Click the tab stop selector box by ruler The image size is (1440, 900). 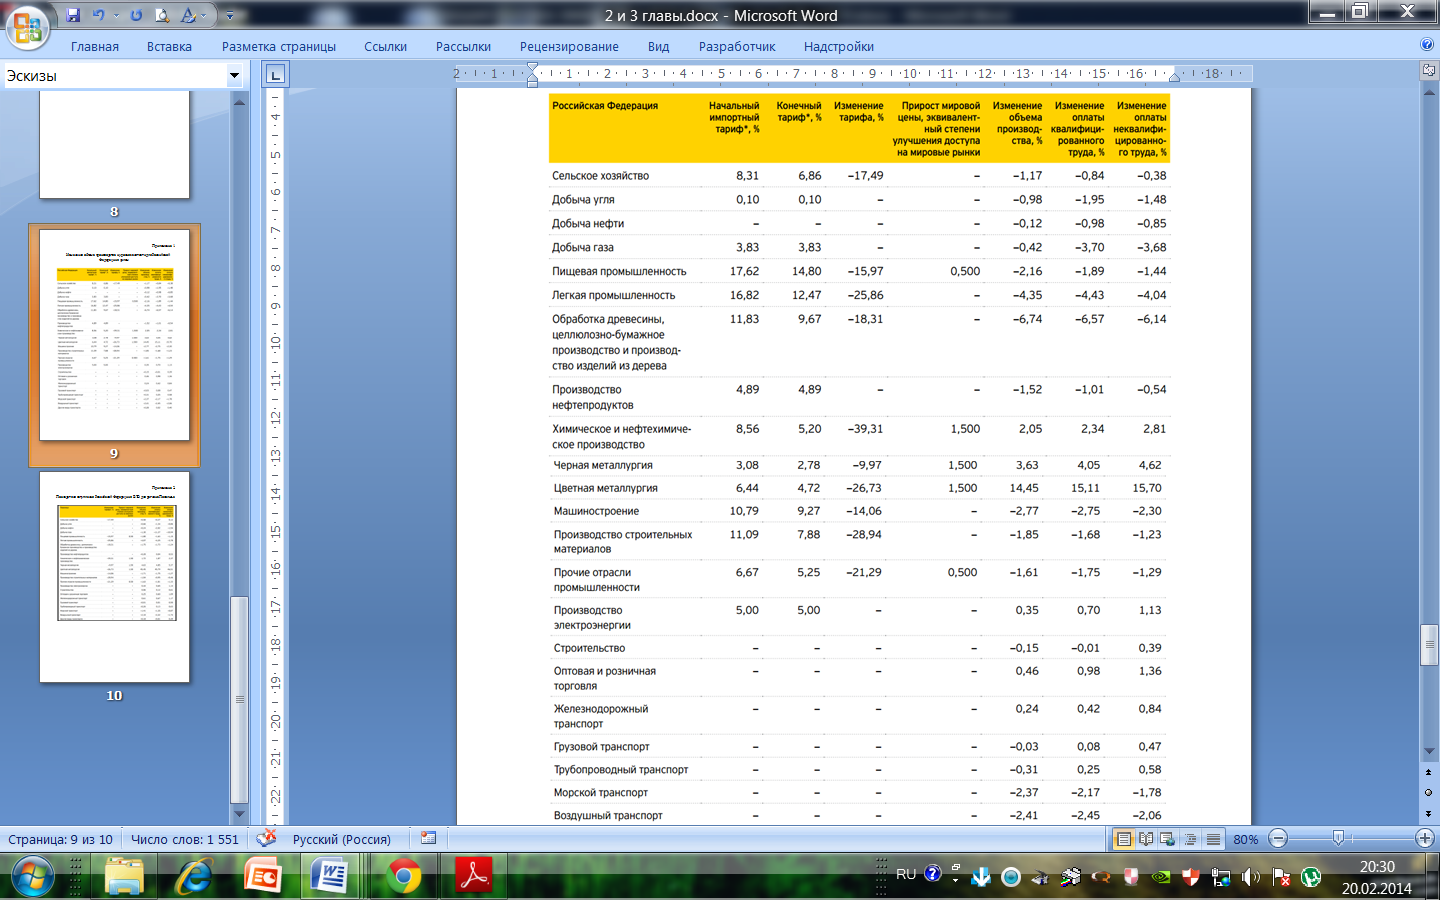pos(275,74)
